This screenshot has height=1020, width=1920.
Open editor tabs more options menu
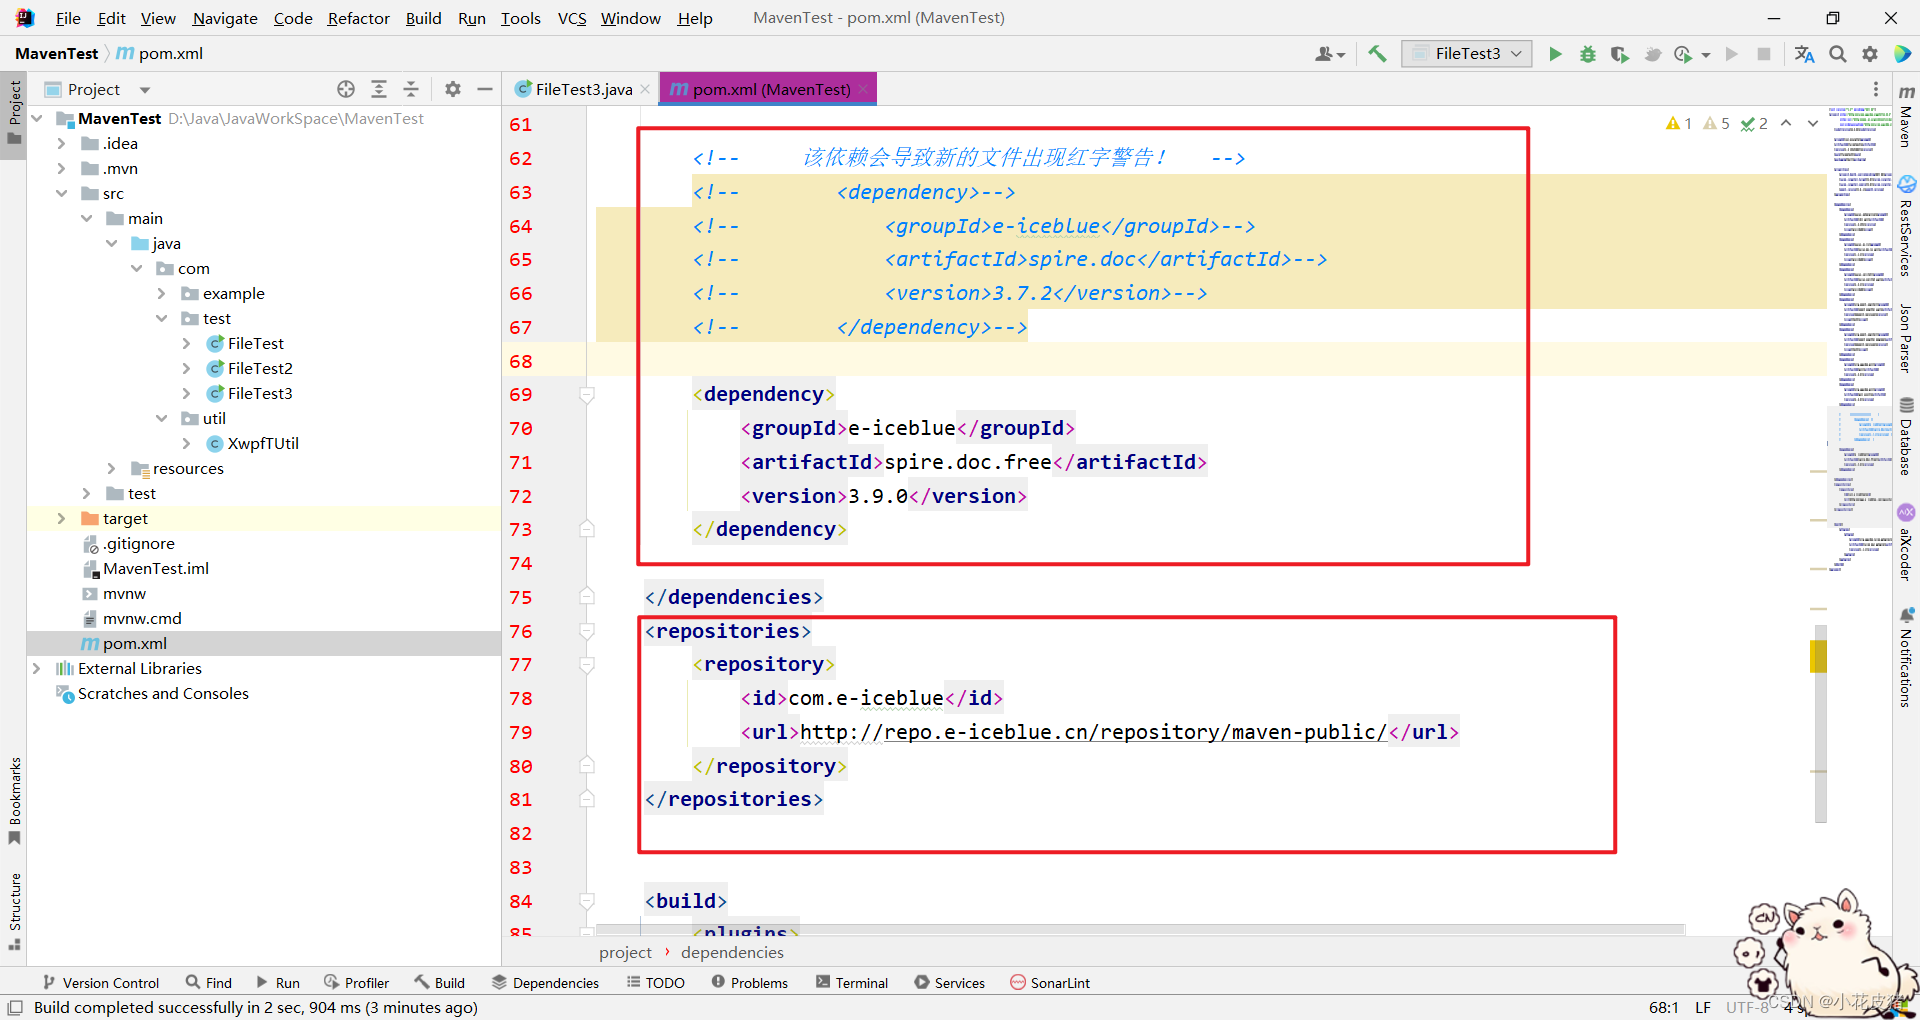click(1876, 89)
